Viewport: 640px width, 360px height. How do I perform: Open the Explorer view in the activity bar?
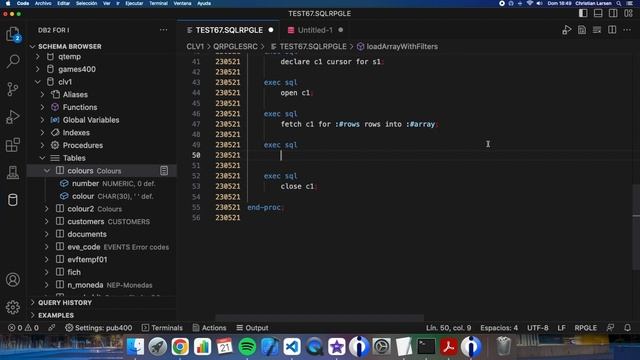point(13,34)
